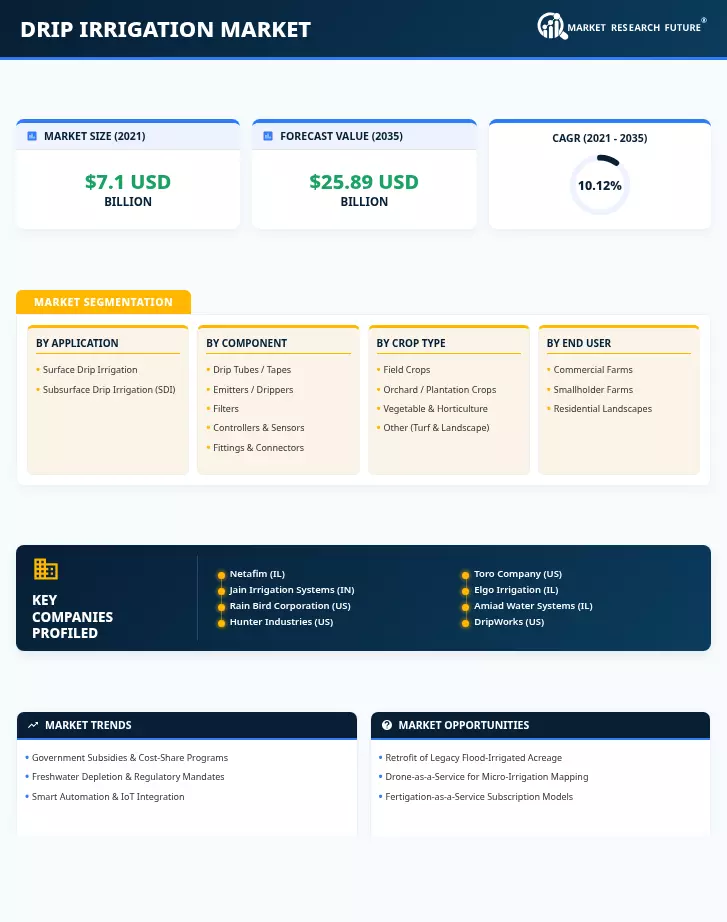Screen dimensions: 727x922
Task: Click the $25.89 USD forecast value
Action: [x=364, y=182]
